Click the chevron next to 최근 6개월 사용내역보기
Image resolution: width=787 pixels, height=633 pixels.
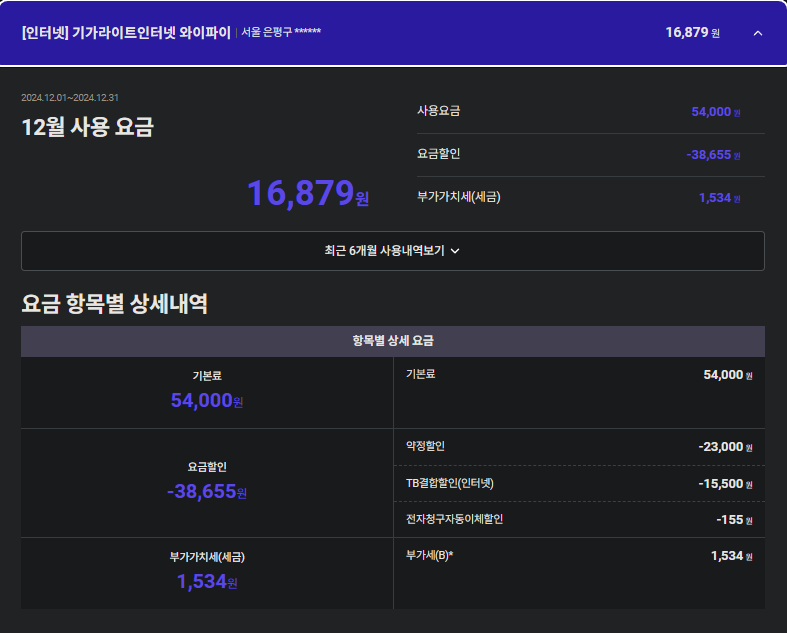tap(455, 251)
